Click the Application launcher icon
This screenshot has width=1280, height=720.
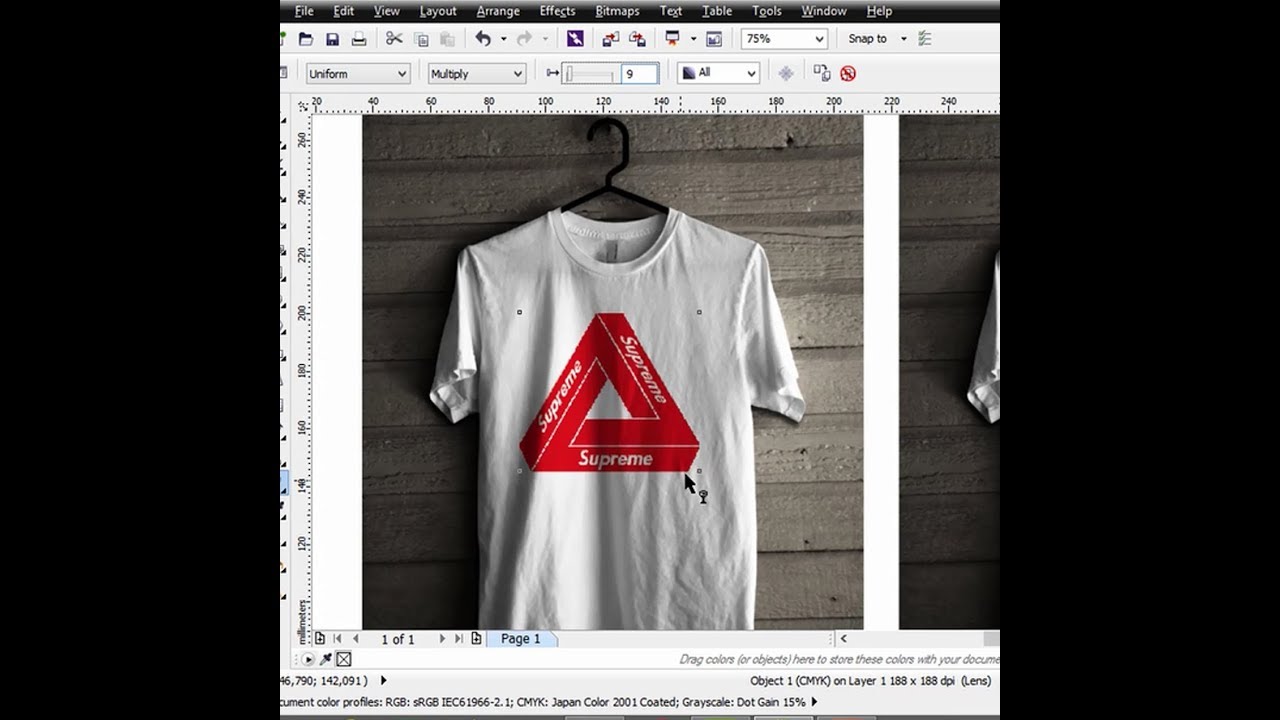tap(672, 39)
